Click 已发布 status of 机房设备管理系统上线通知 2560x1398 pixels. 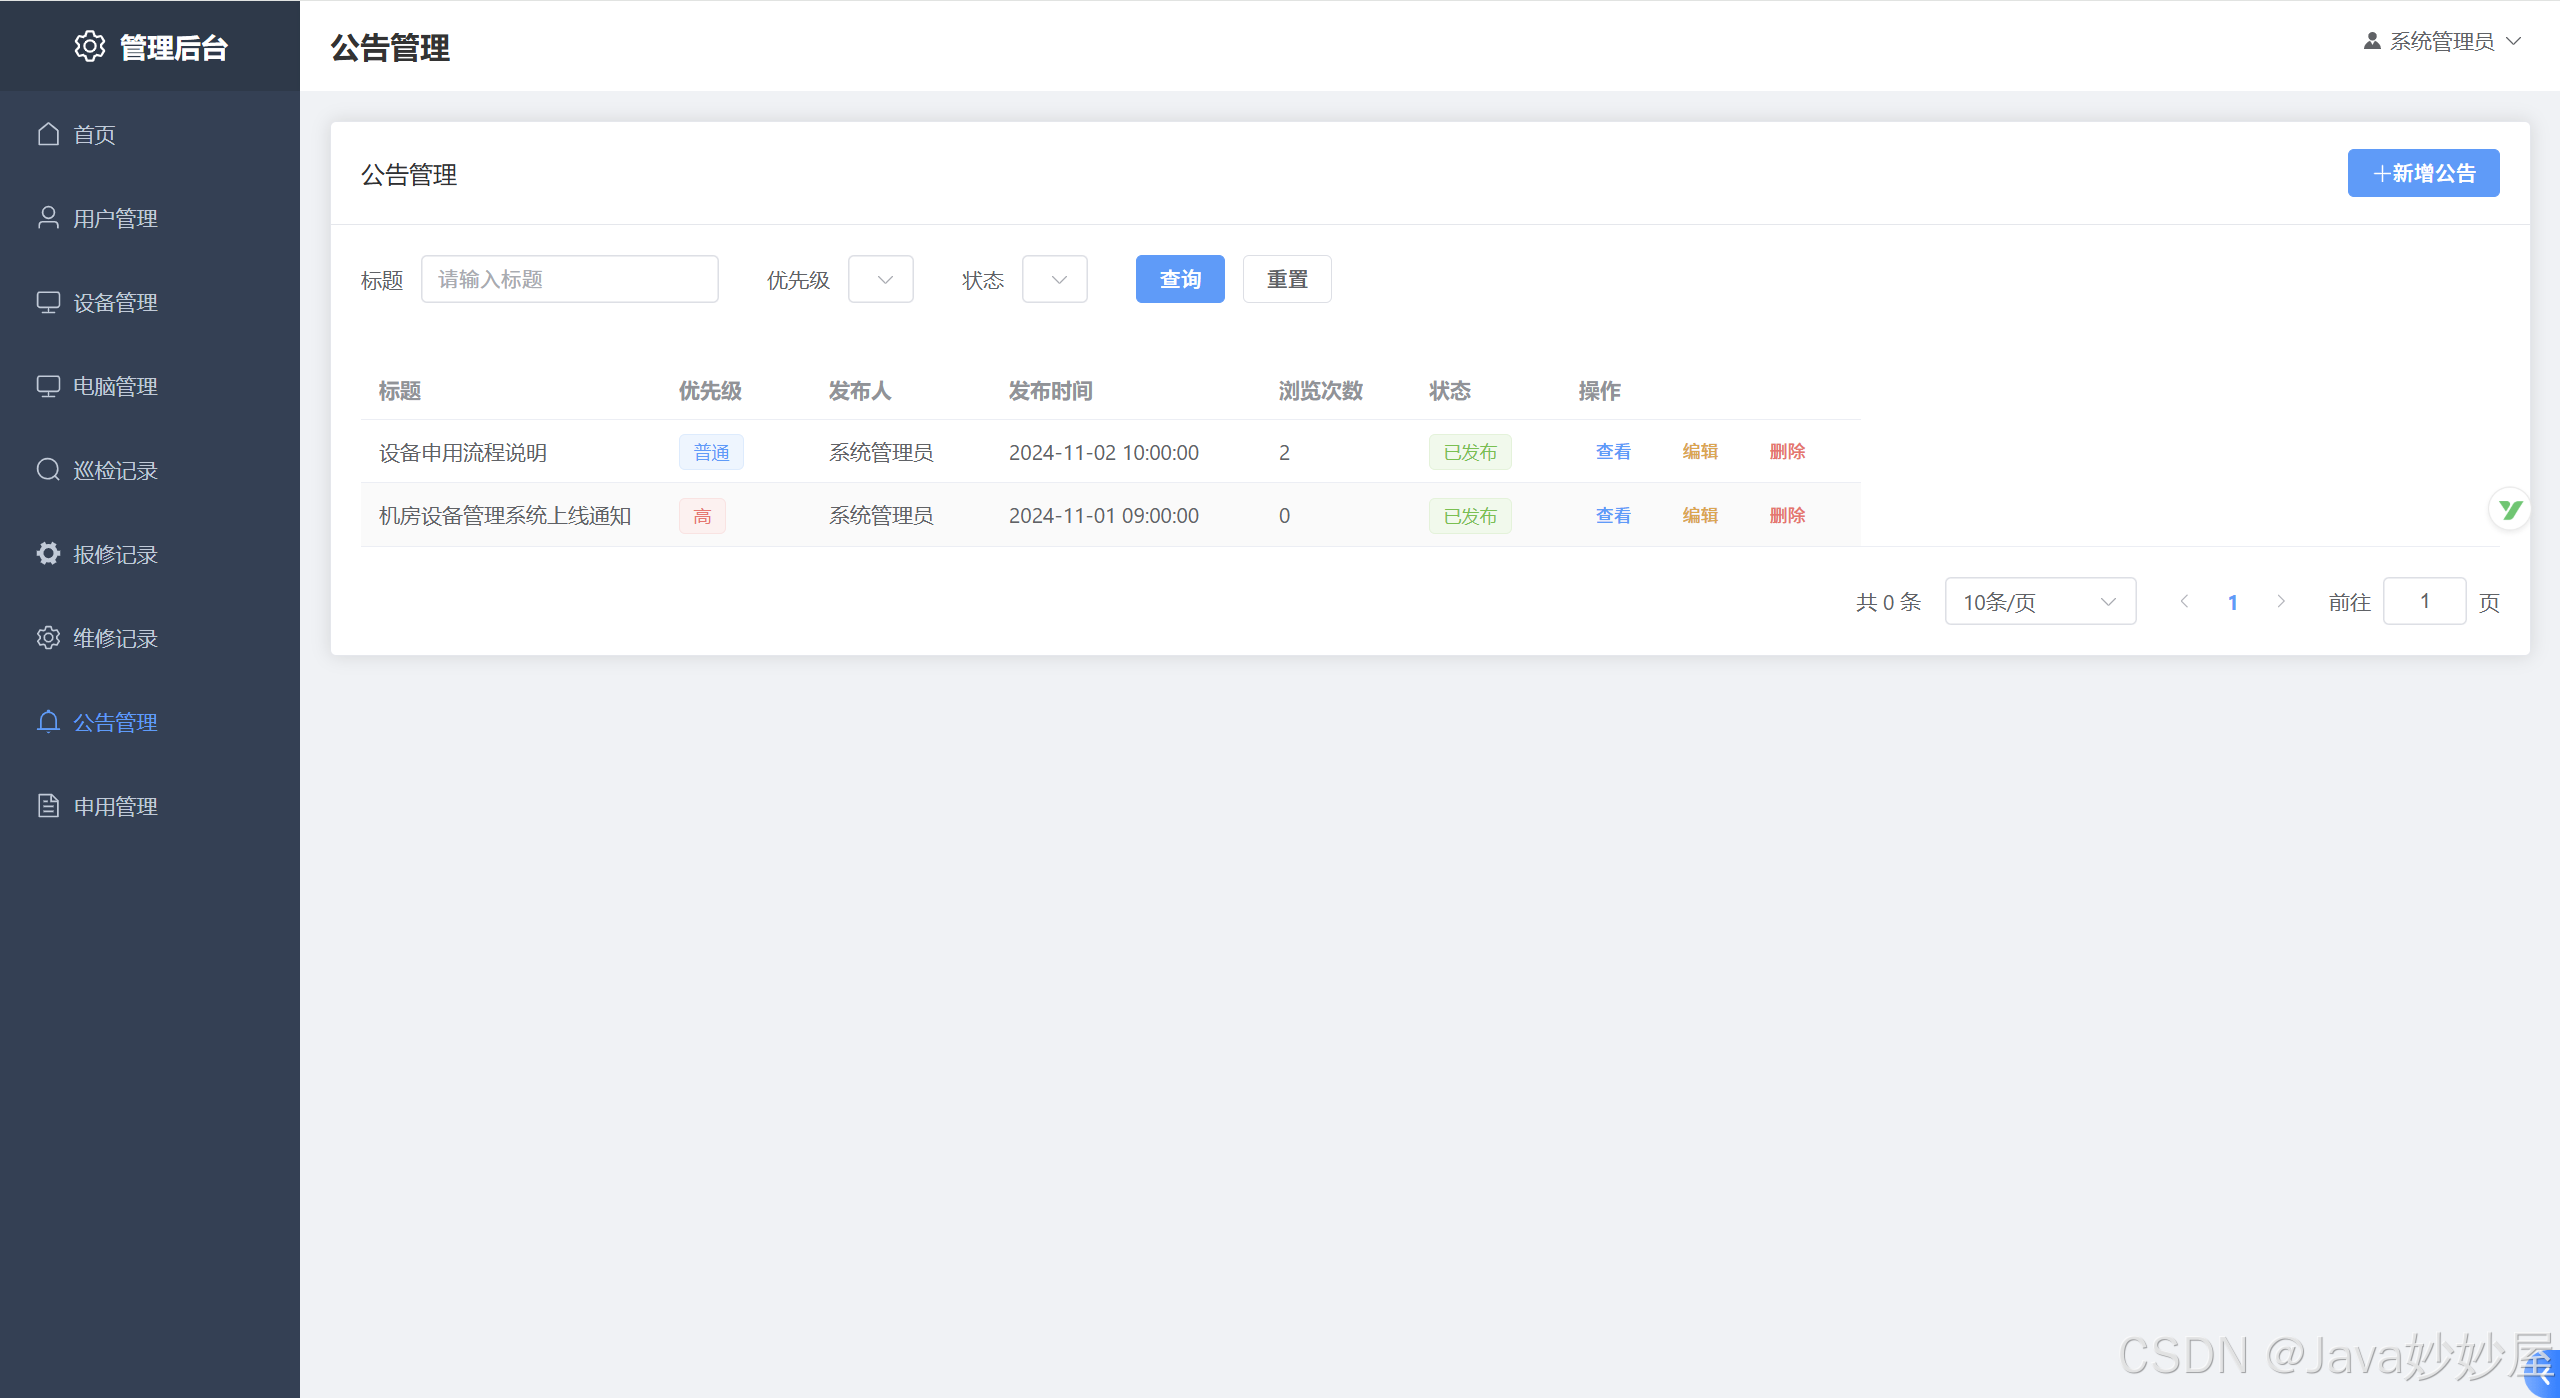point(1470,516)
